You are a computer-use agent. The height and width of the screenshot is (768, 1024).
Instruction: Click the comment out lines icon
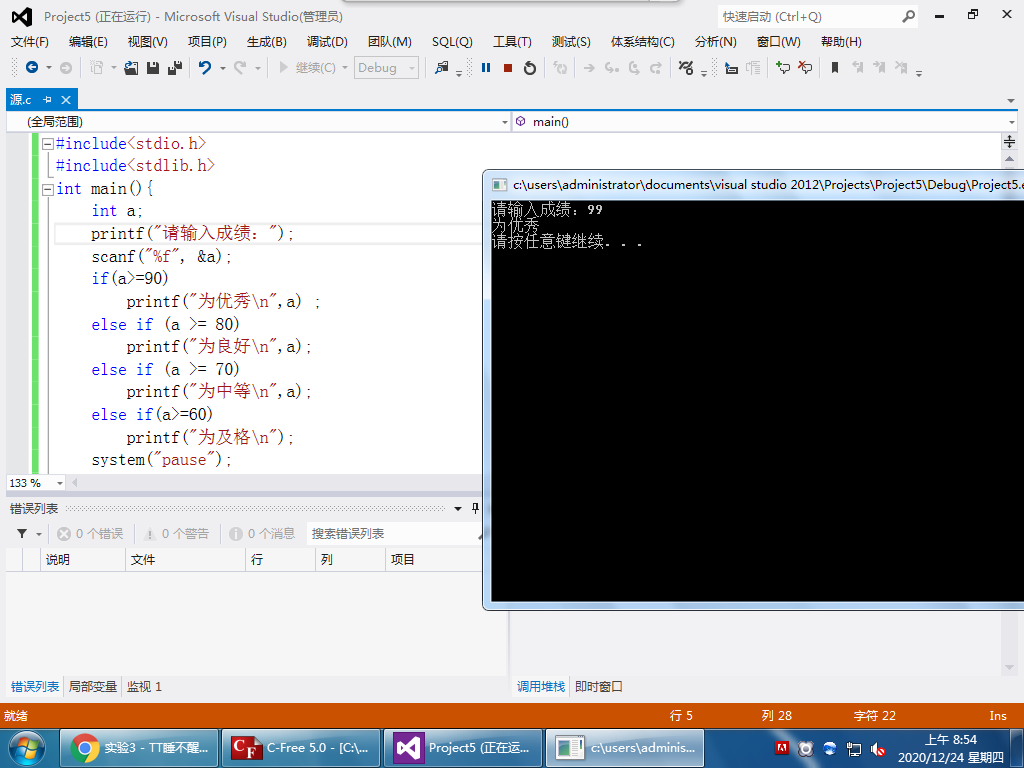tap(782, 67)
